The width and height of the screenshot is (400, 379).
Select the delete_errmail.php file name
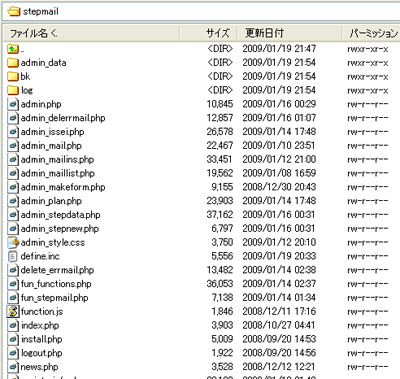click(57, 270)
